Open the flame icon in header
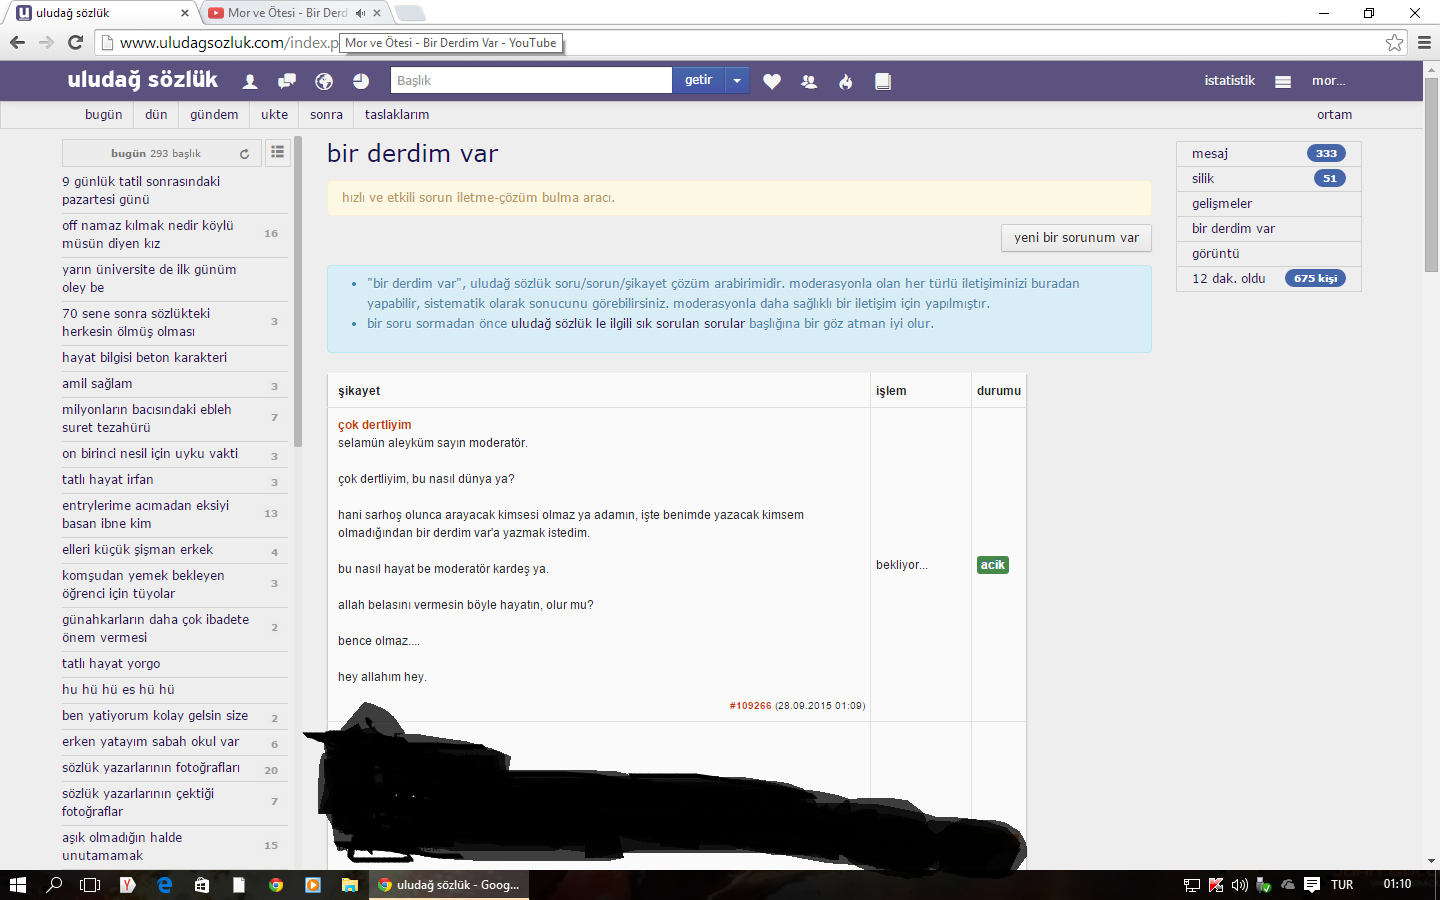 pos(846,82)
